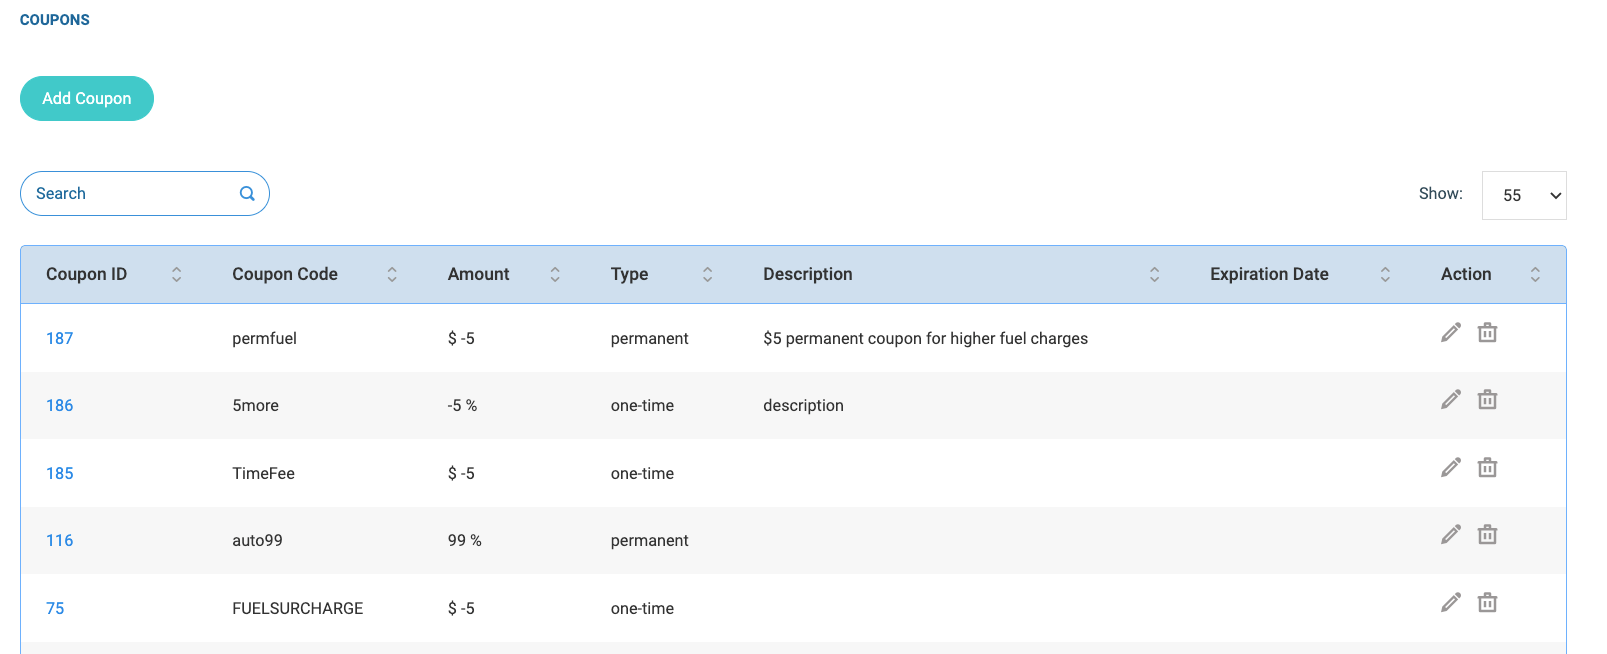Screen dimensions: 1607x654
Task: Sort by Amount column arrows
Action: [555, 274]
